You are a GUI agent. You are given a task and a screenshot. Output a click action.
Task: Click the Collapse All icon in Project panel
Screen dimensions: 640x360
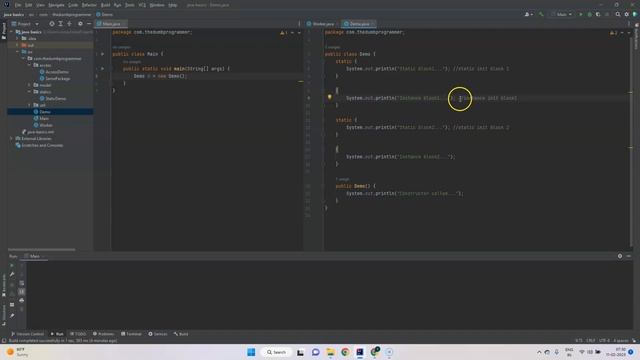(x=69, y=24)
